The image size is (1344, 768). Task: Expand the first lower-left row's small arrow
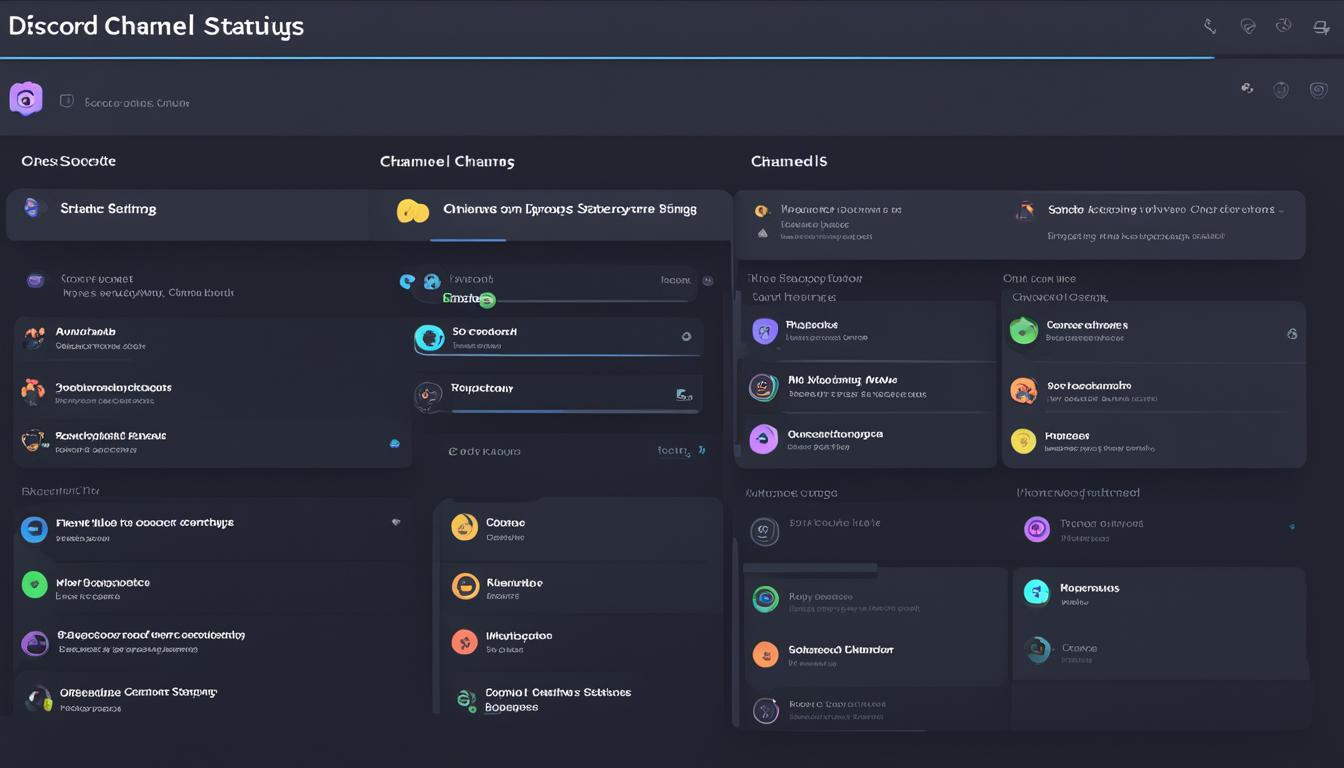point(396,522)
